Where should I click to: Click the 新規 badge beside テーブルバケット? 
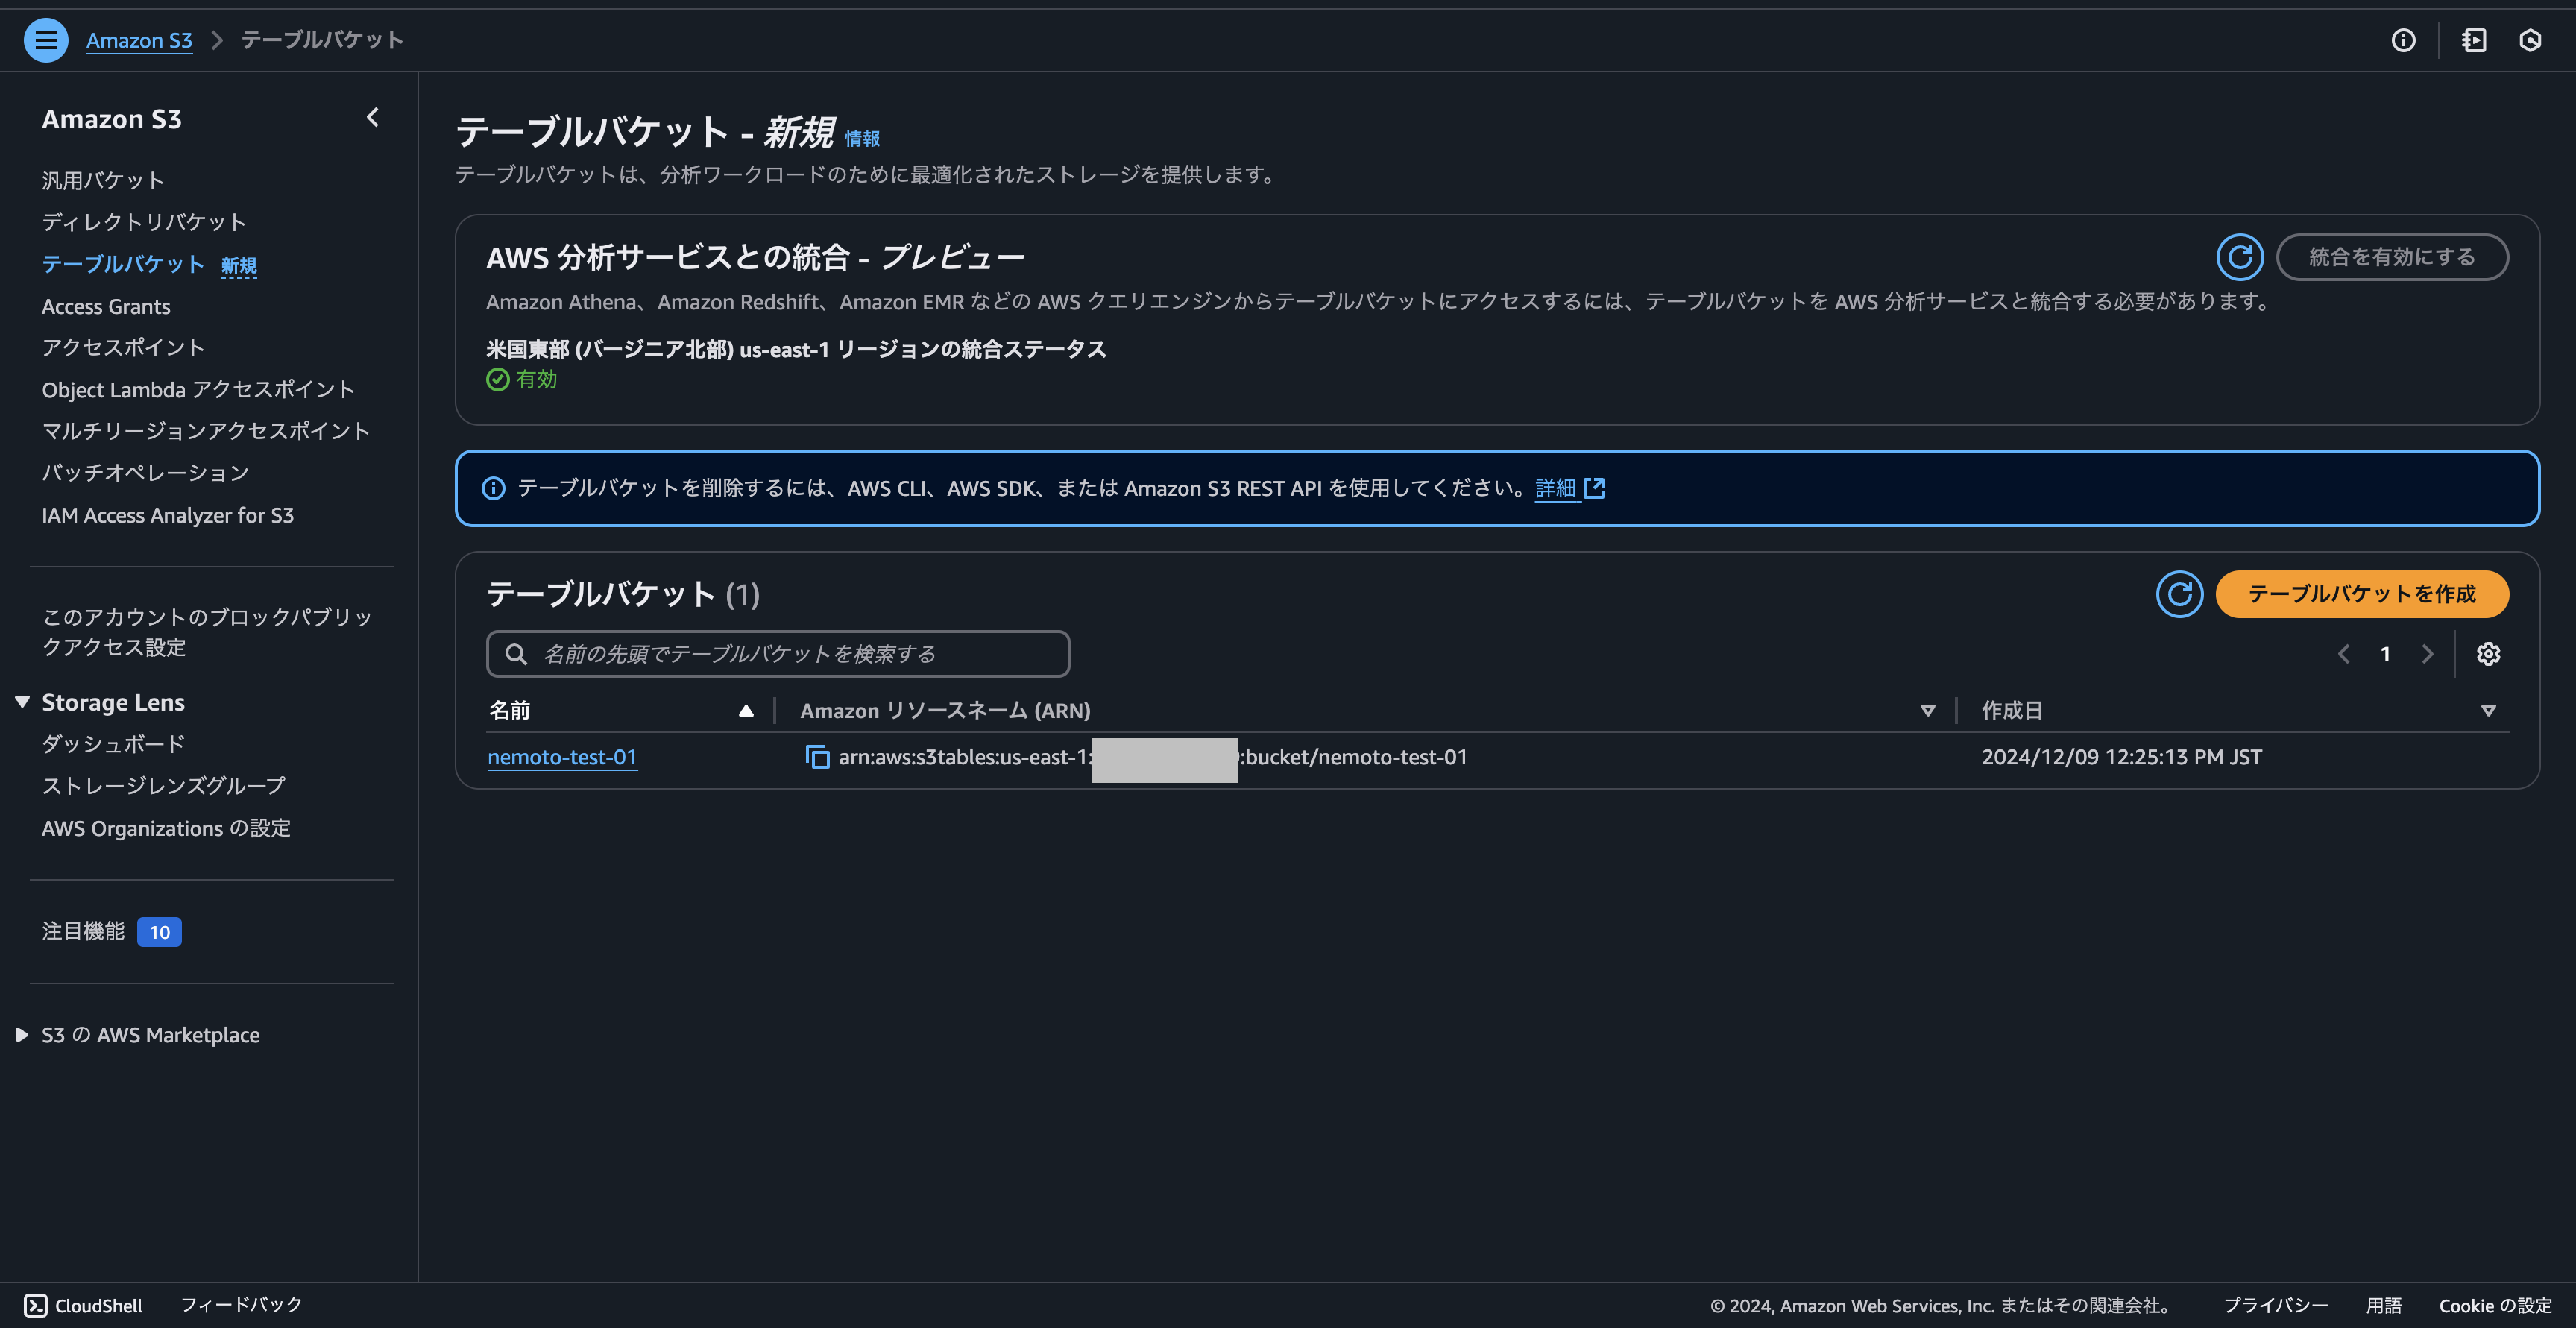pyautogui.click(x=239, y=265)
